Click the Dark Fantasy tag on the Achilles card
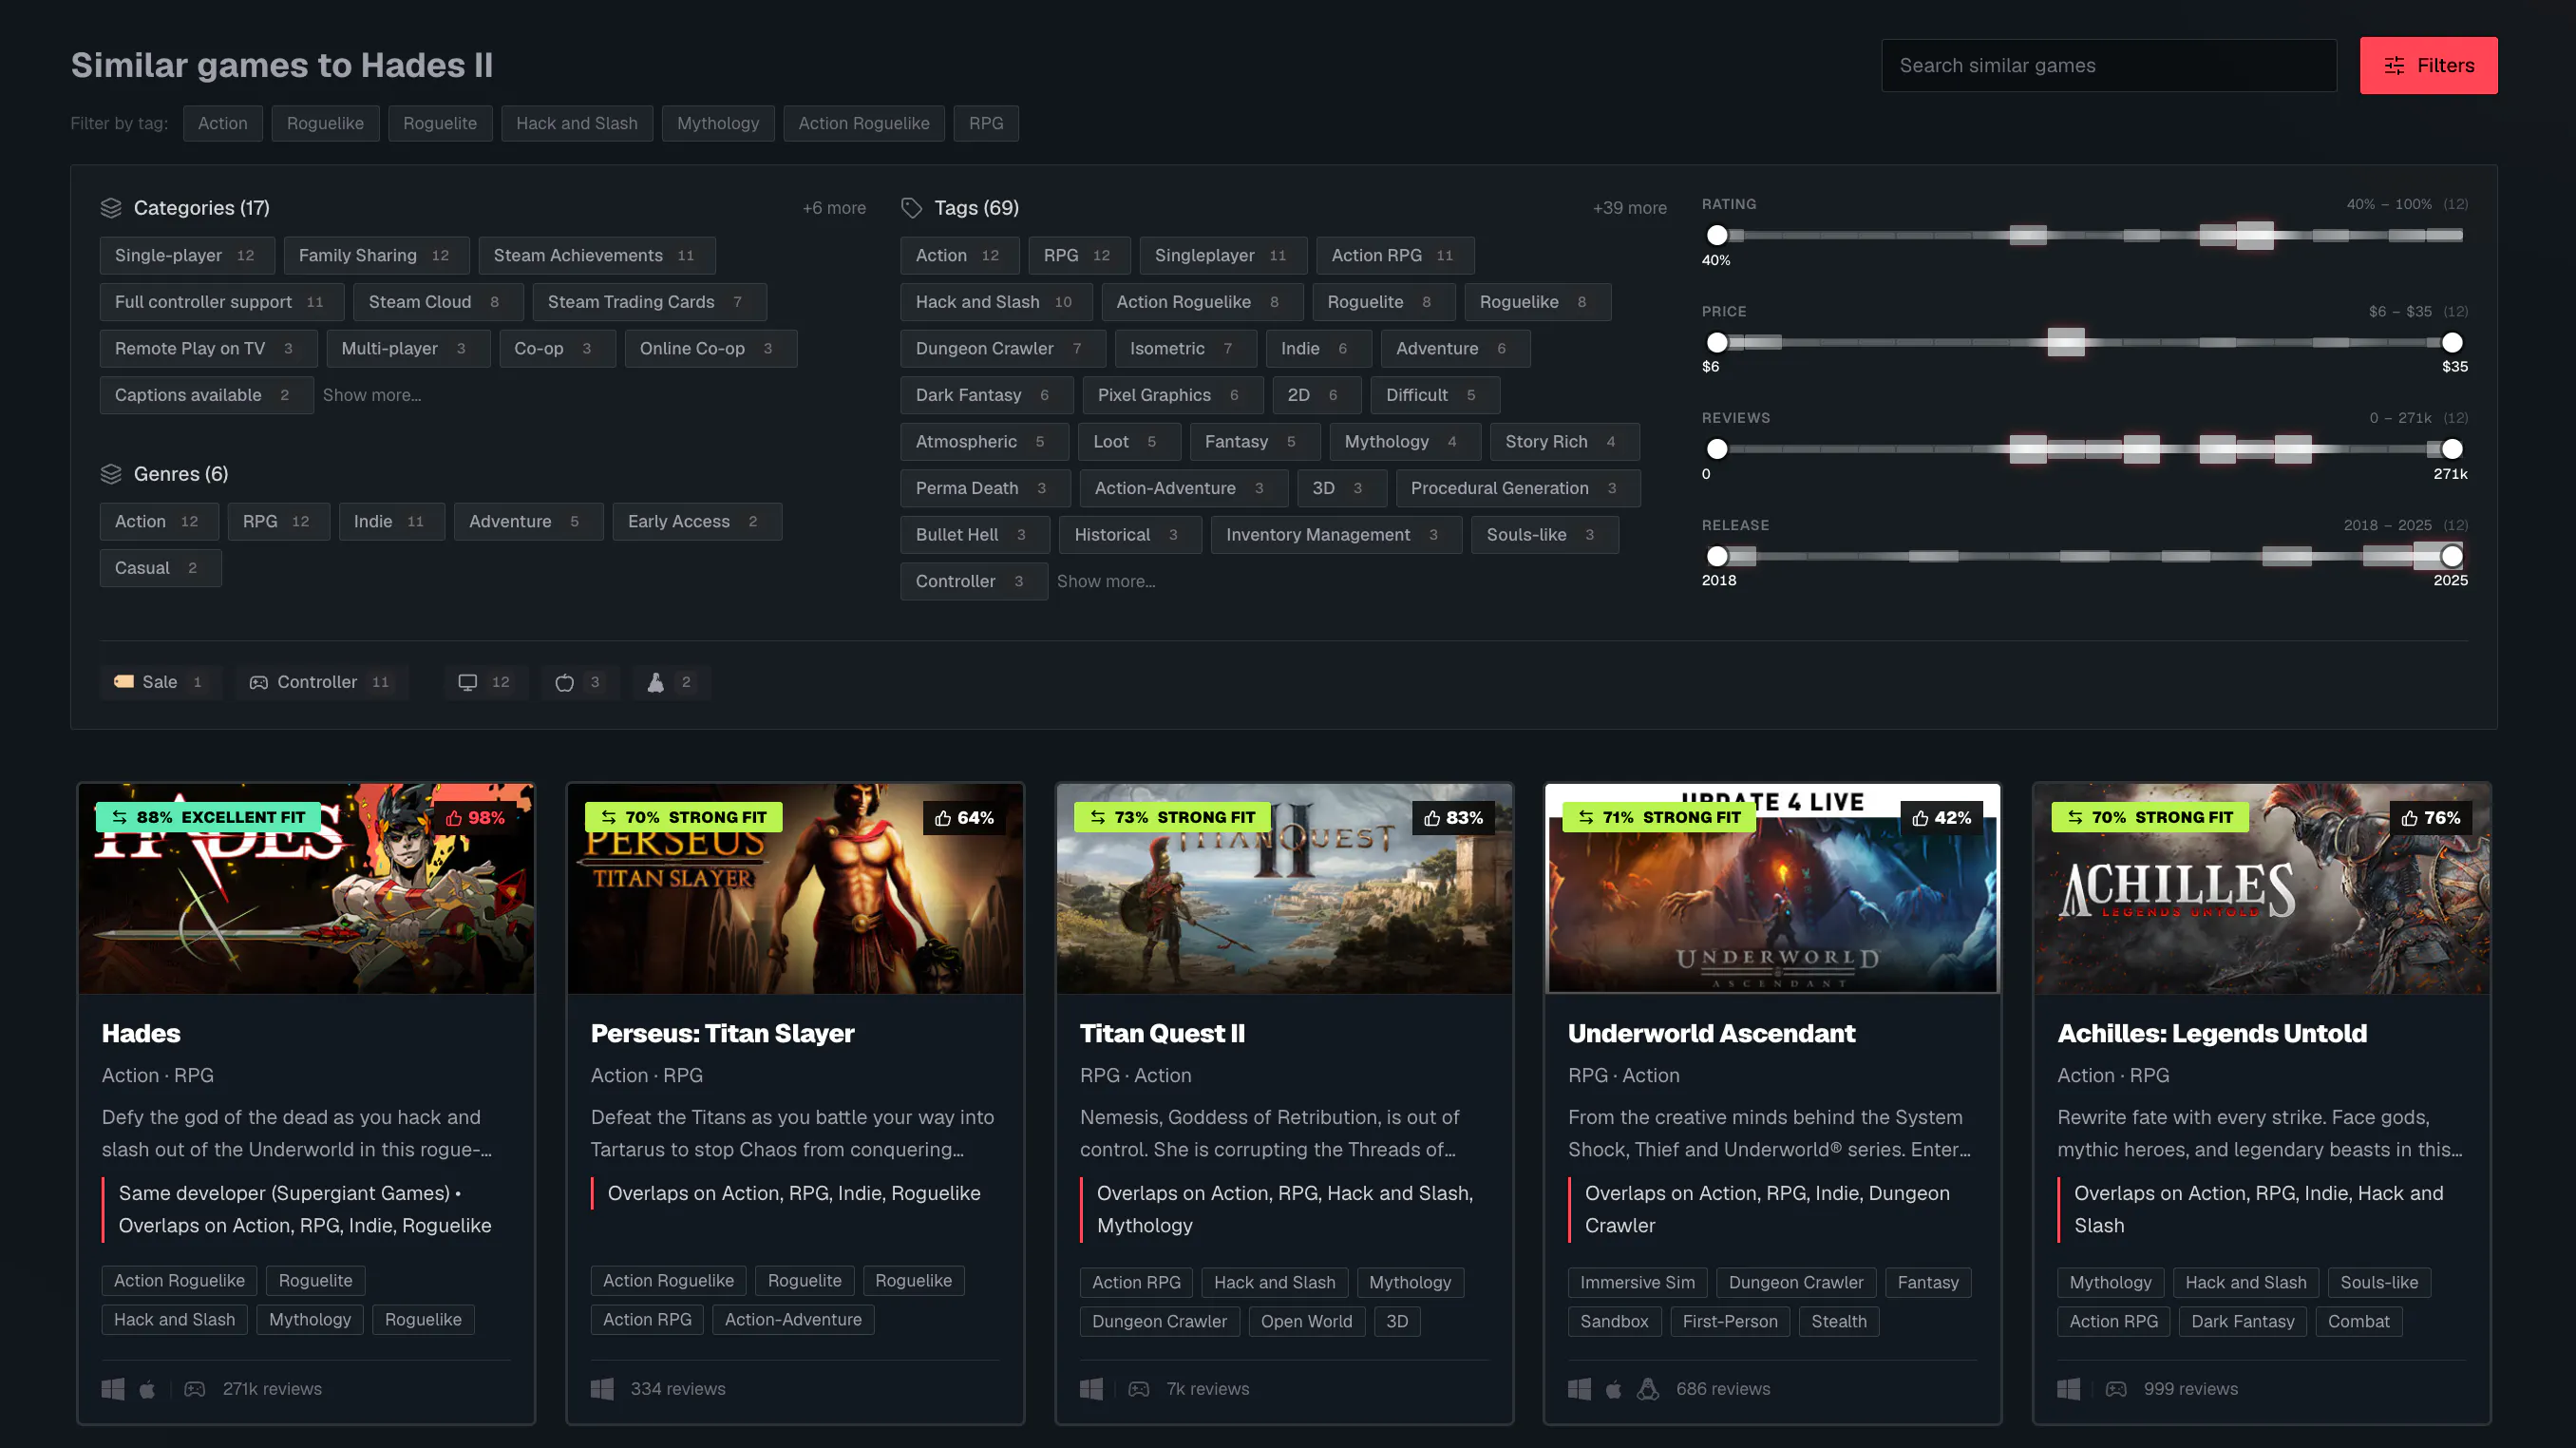Screen dimensions: 2576x1448 (x=2243, y=1322)
